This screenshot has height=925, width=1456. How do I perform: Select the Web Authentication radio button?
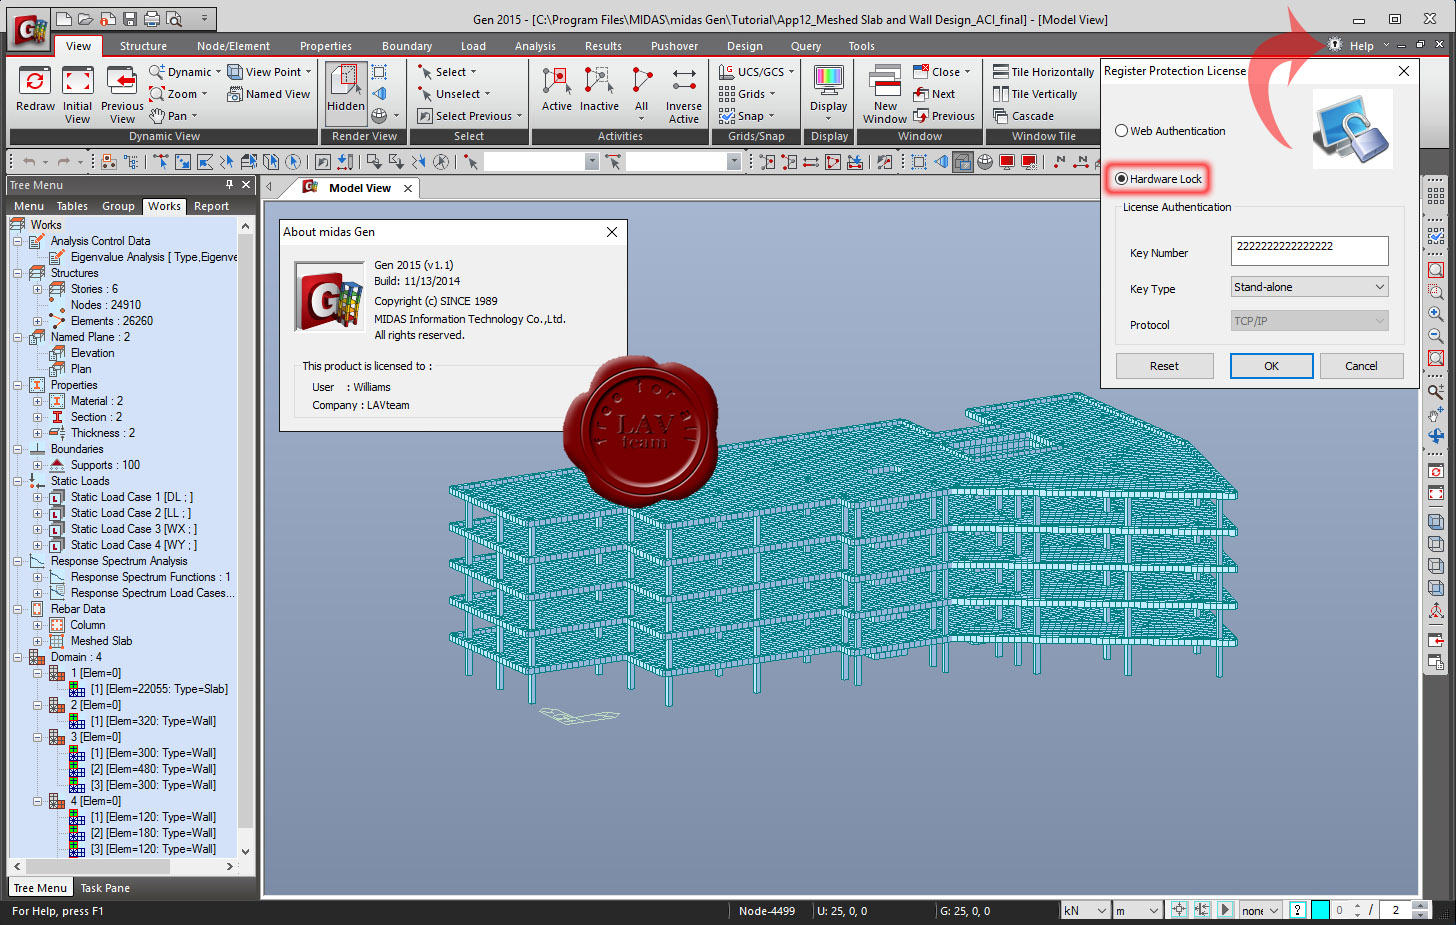[1121, 131]
